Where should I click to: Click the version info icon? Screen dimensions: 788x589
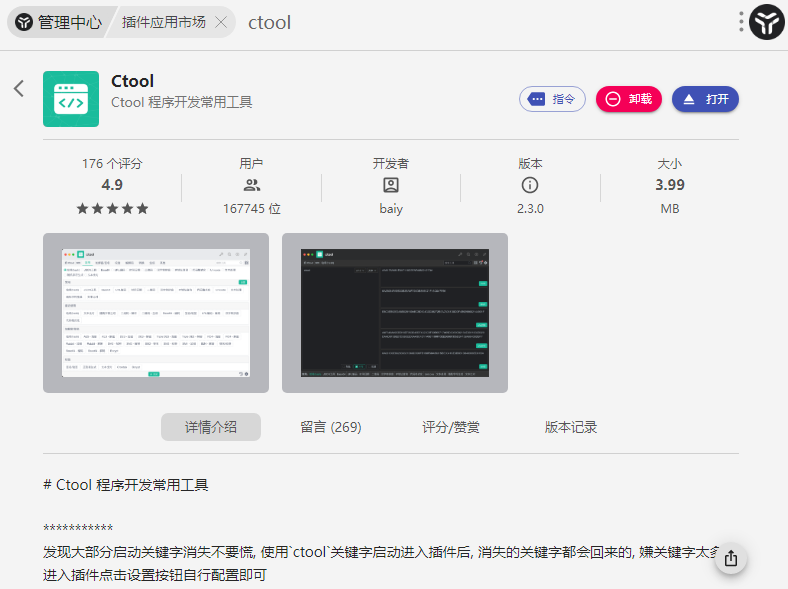point(530,185)
